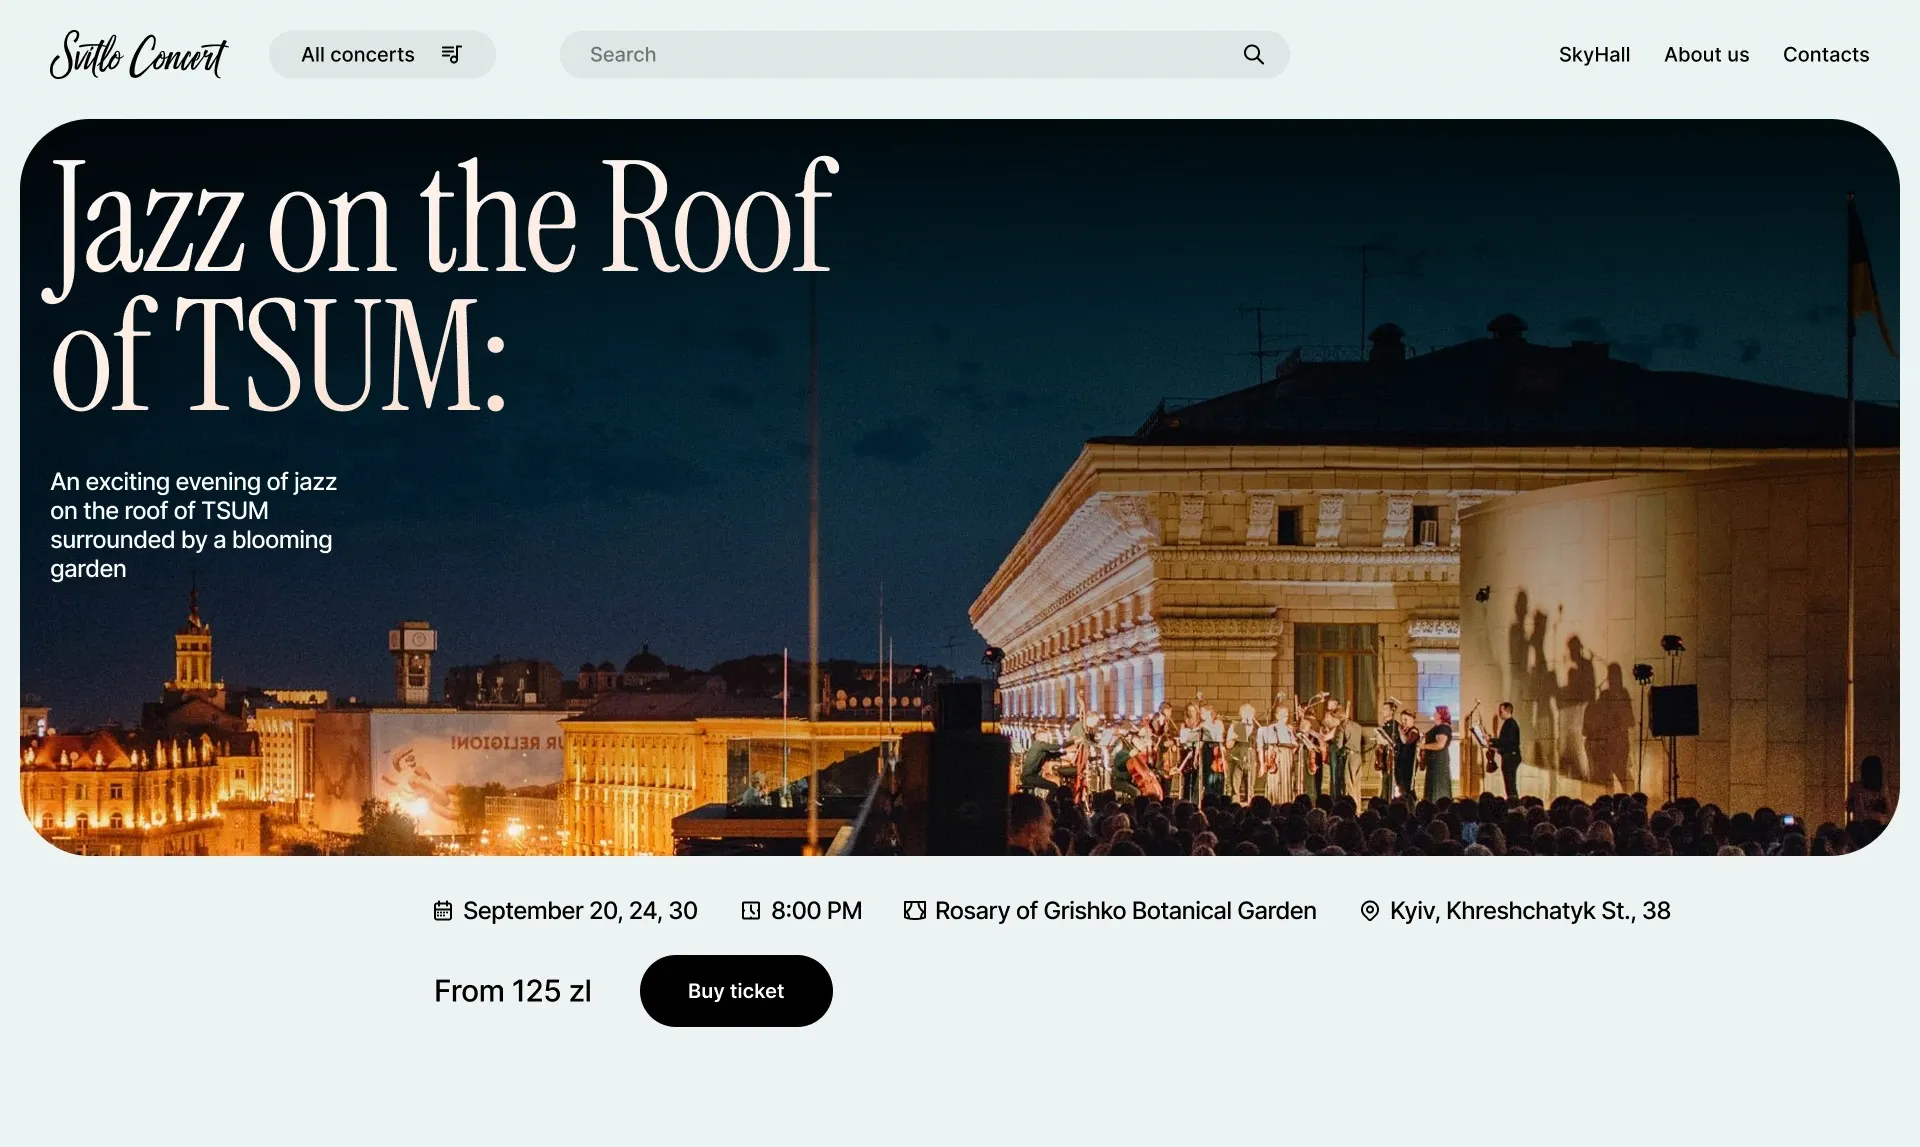This screenshot has height=1147, width=1920.
Task: Click the Kyiv, Khreshchatyk St., 38 address
Action: pos(1530,910)
